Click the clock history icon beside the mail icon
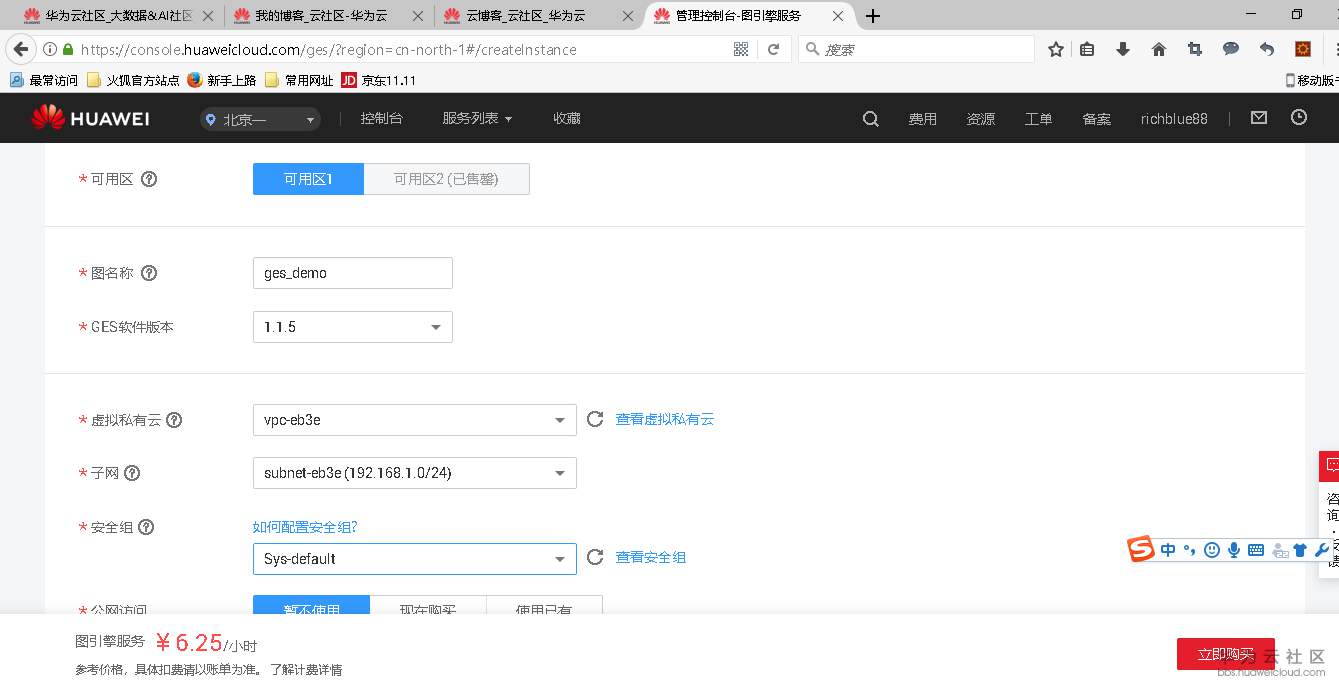The width and height of the screenshot is (1339, 687). click(x=1298, y=117)
